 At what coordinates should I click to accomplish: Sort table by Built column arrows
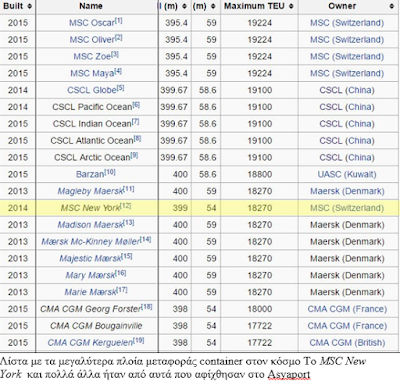click(x=30, y=6)
